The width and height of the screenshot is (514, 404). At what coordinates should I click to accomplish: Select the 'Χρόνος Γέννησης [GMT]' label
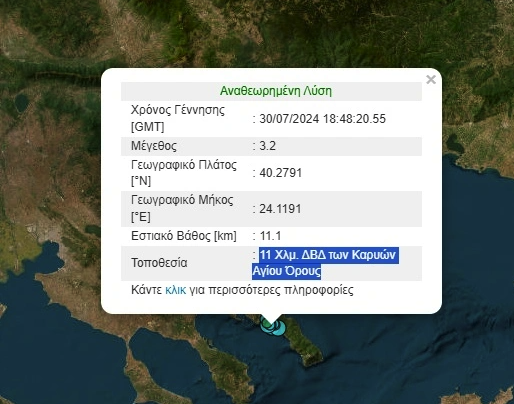(x=178, y=118)
